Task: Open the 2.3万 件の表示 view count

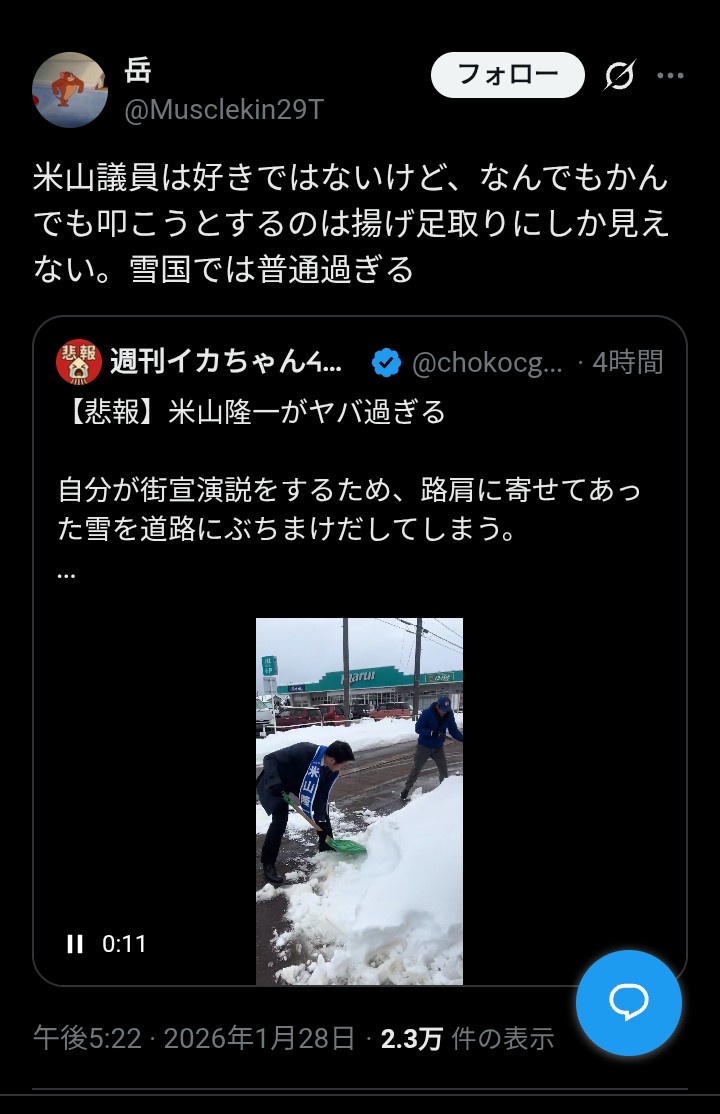Action: click(467, 1039)
